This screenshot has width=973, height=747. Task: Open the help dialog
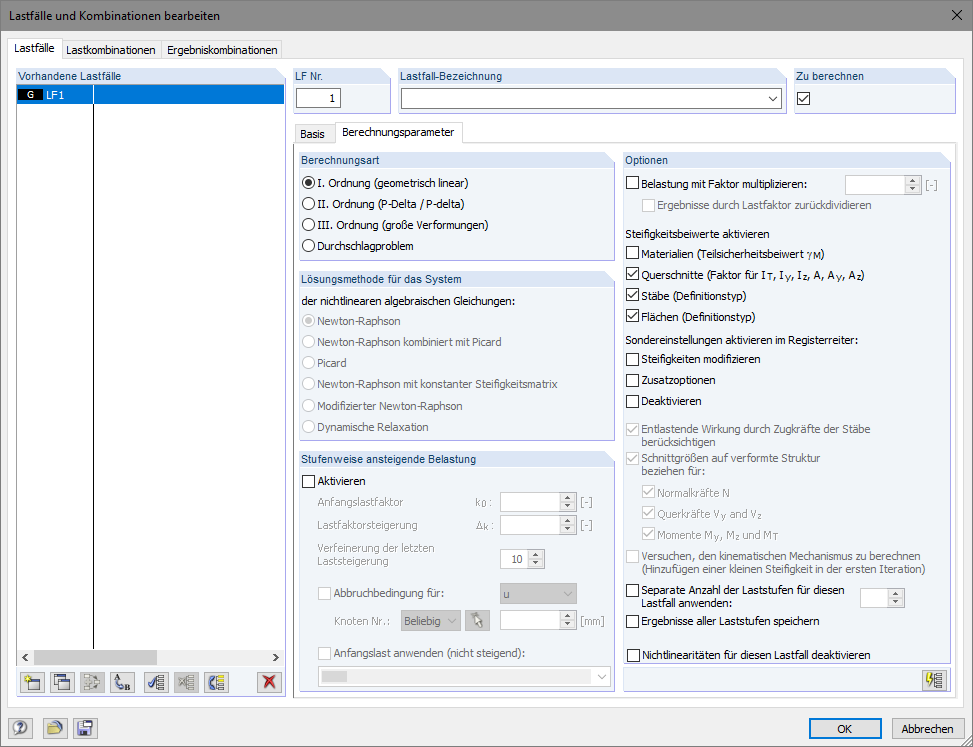coord(21,728)
